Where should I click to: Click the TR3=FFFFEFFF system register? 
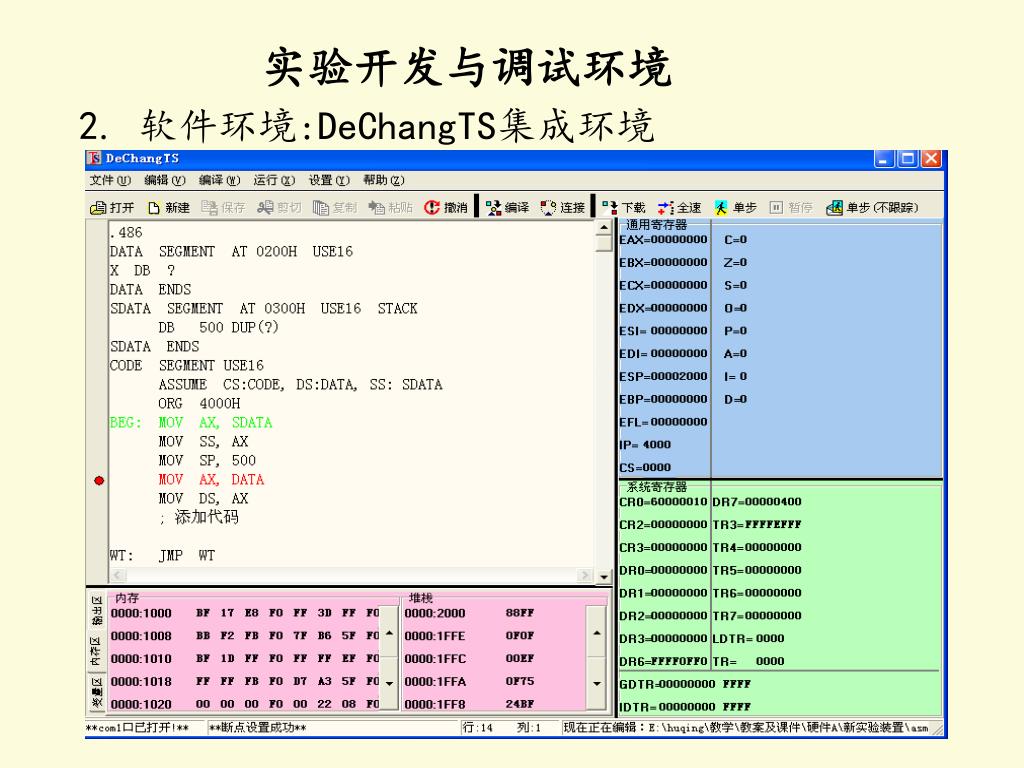click(x=757, y=524)
